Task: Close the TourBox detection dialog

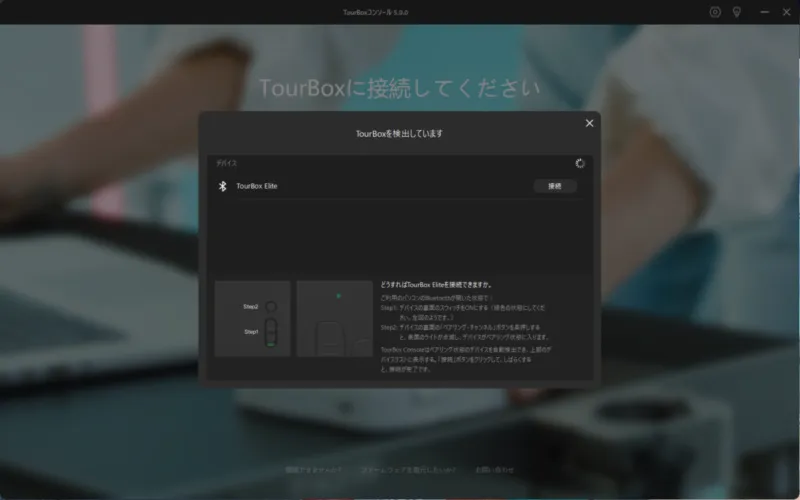Action: [x=589, y=123]
